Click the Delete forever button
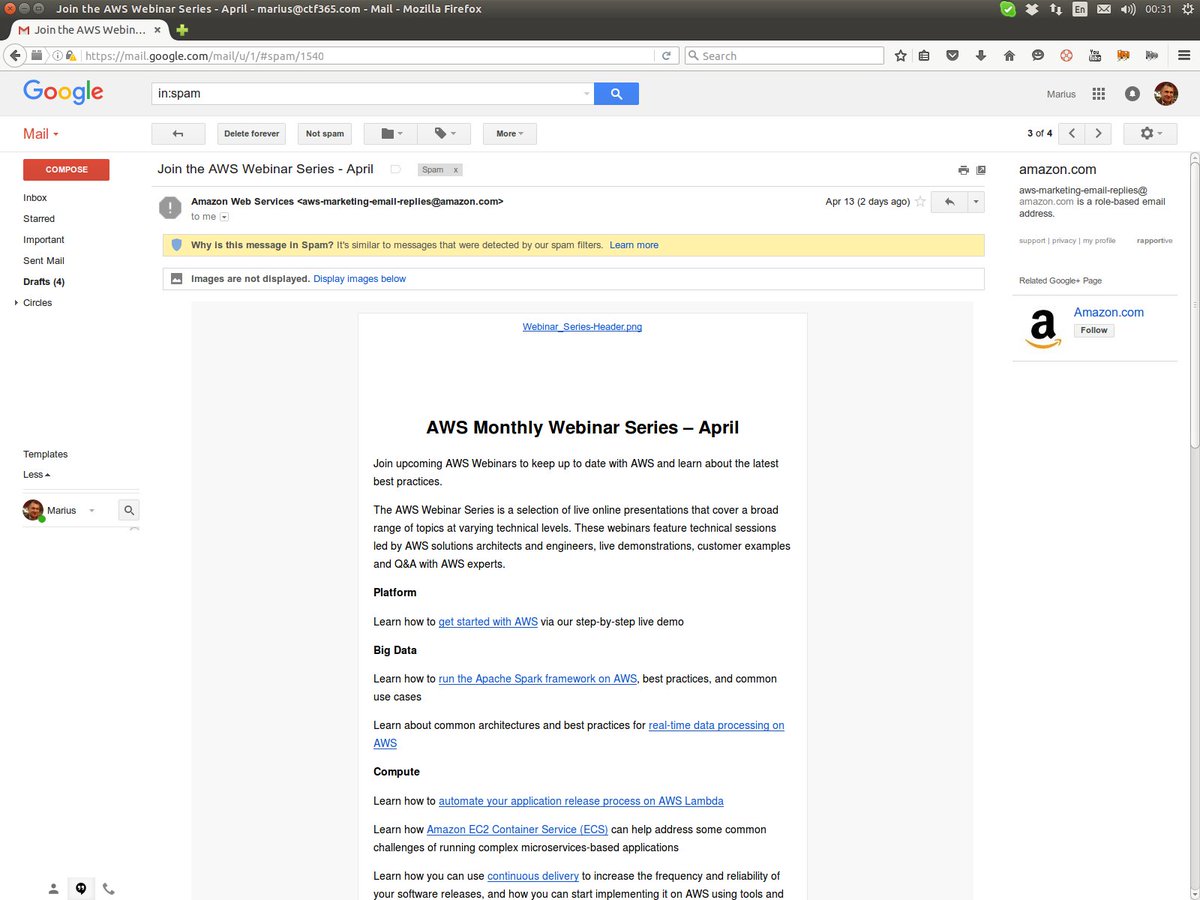 pyautogui.click(x=251, y=133)
